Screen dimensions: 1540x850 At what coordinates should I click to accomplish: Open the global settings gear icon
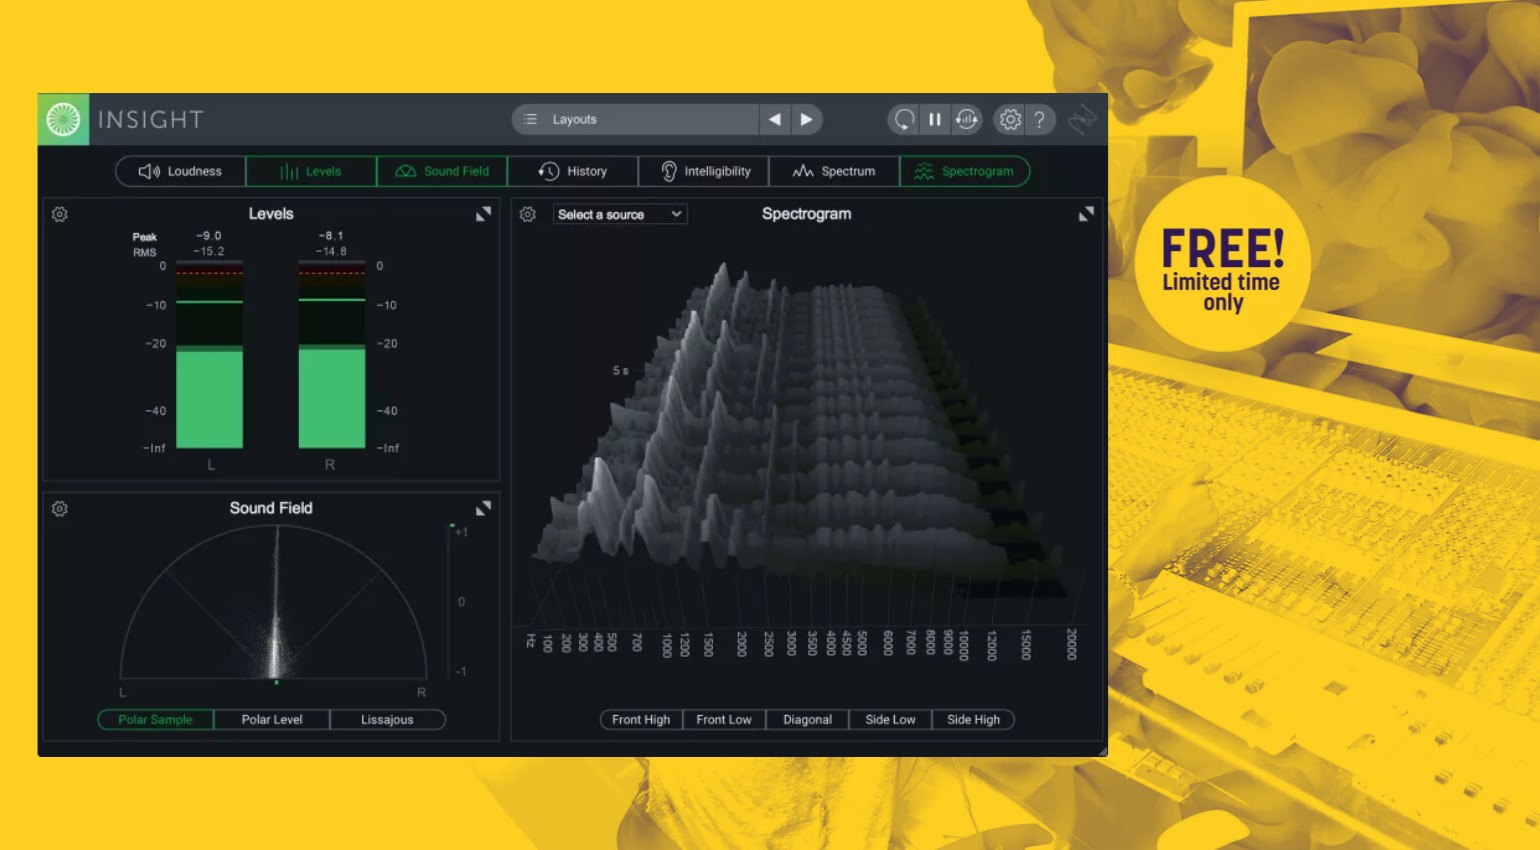click(1010, 119)
